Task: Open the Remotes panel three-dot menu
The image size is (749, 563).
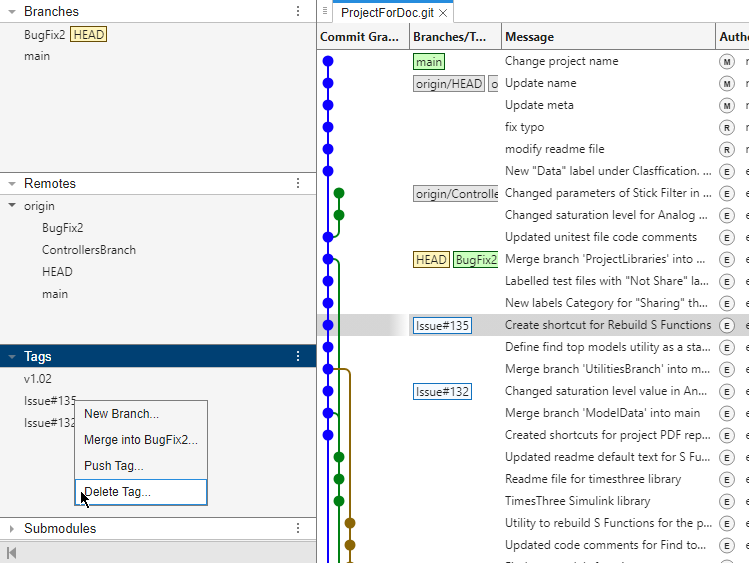Action: pos(297,184)
